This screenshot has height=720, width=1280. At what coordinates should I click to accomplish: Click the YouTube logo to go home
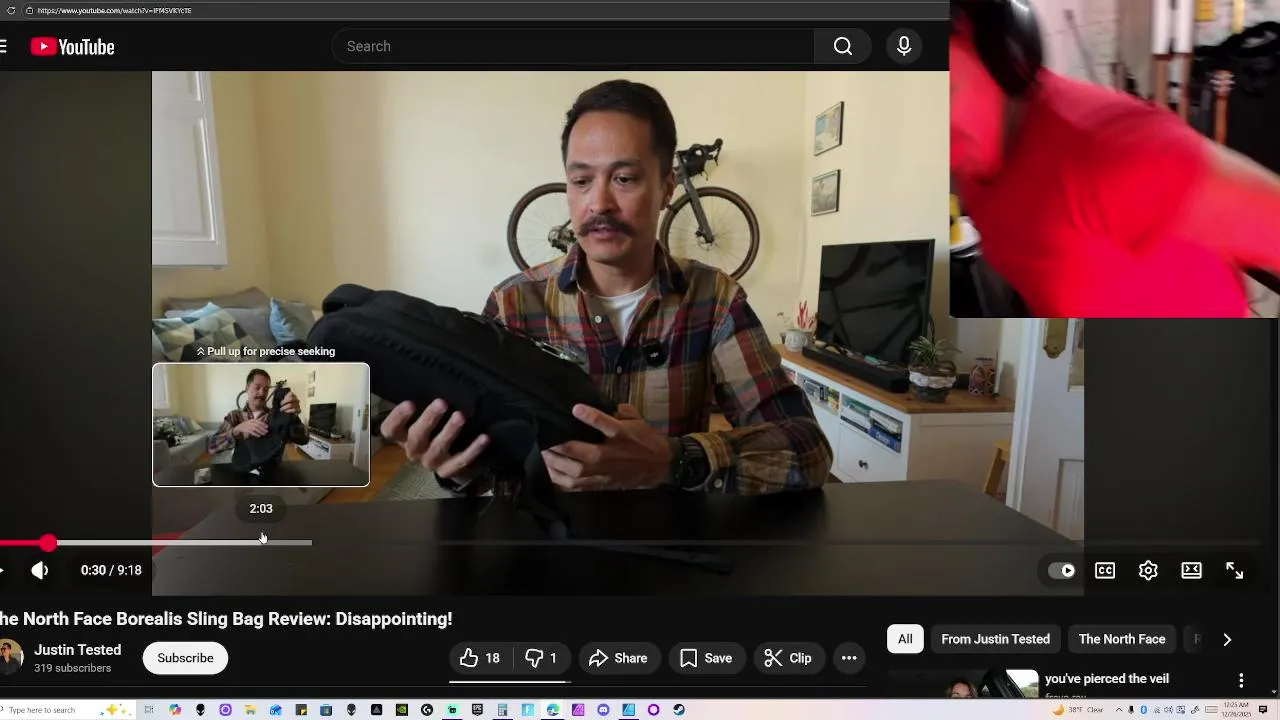[72, 47]
